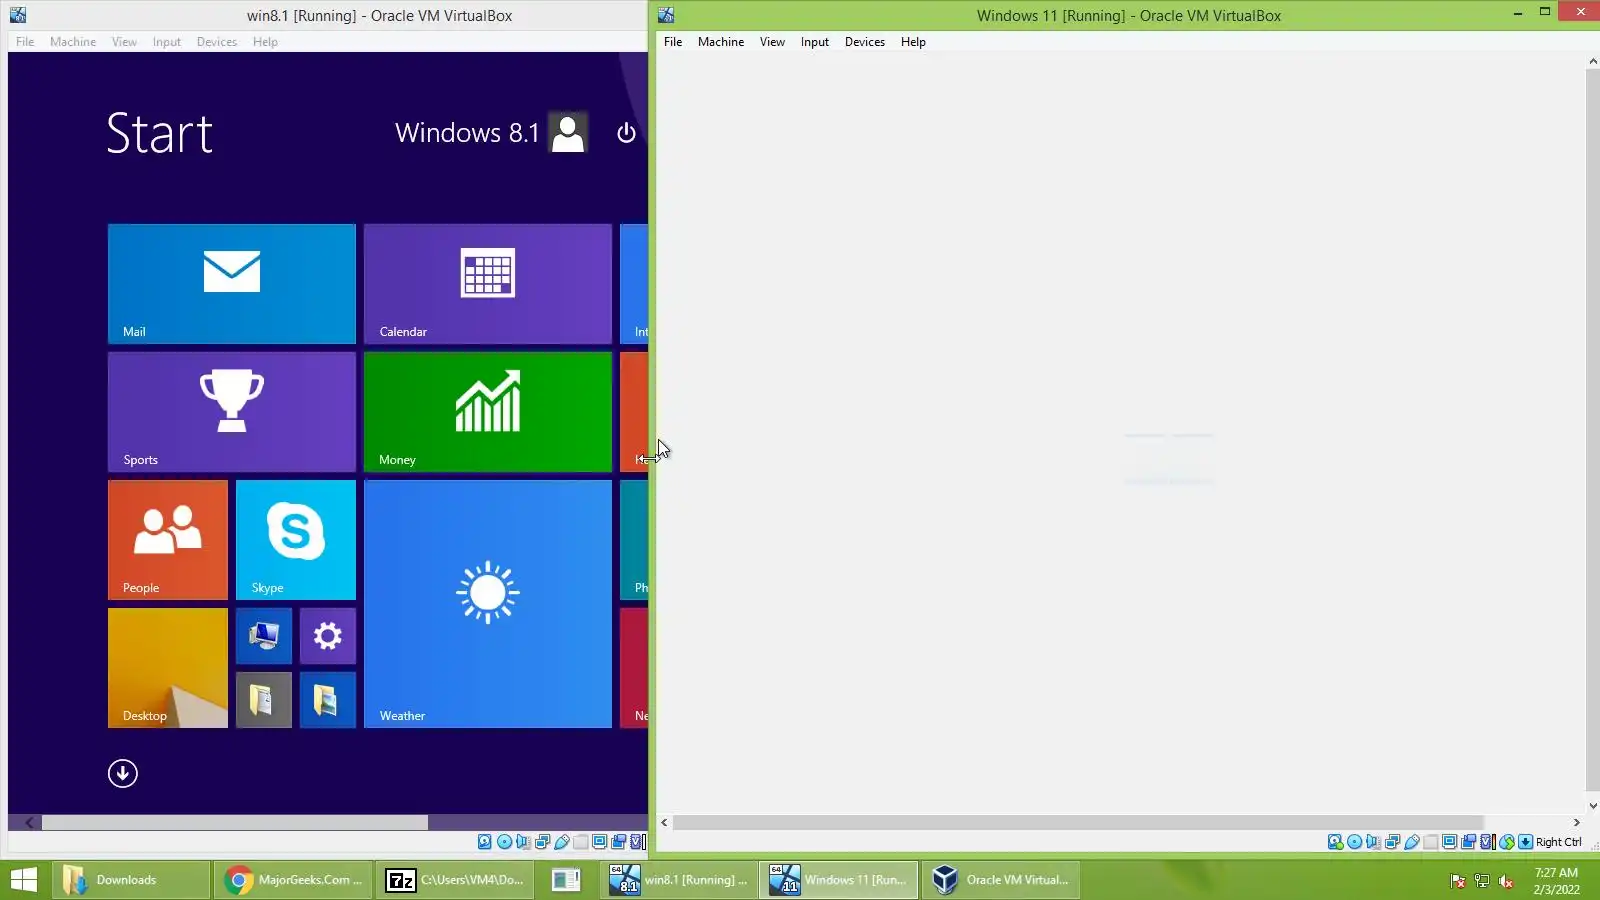
Task: Open the small document folder tile beside Desktop
Action: point(264,700)
